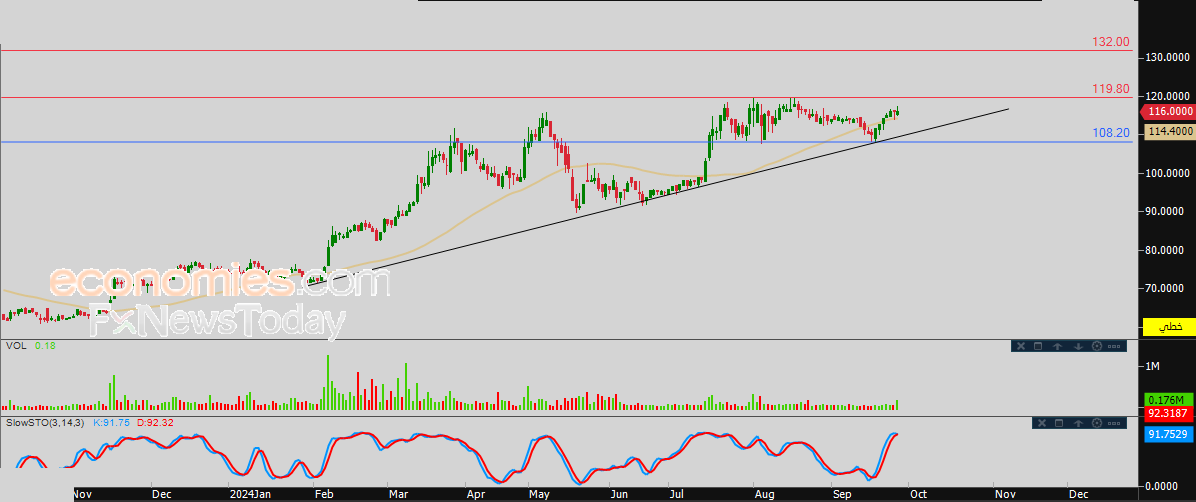Click the Oct date axis label

point(916,494)
